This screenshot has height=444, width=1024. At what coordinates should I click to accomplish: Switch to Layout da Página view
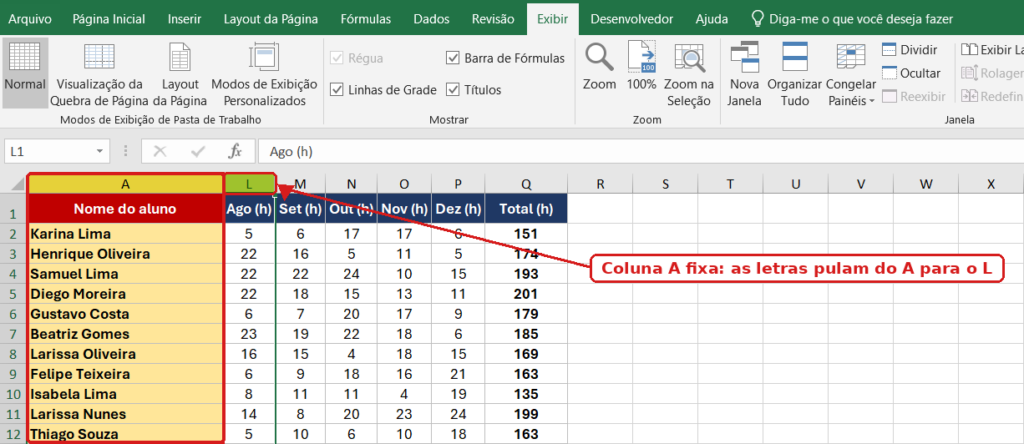click(180, 74)
